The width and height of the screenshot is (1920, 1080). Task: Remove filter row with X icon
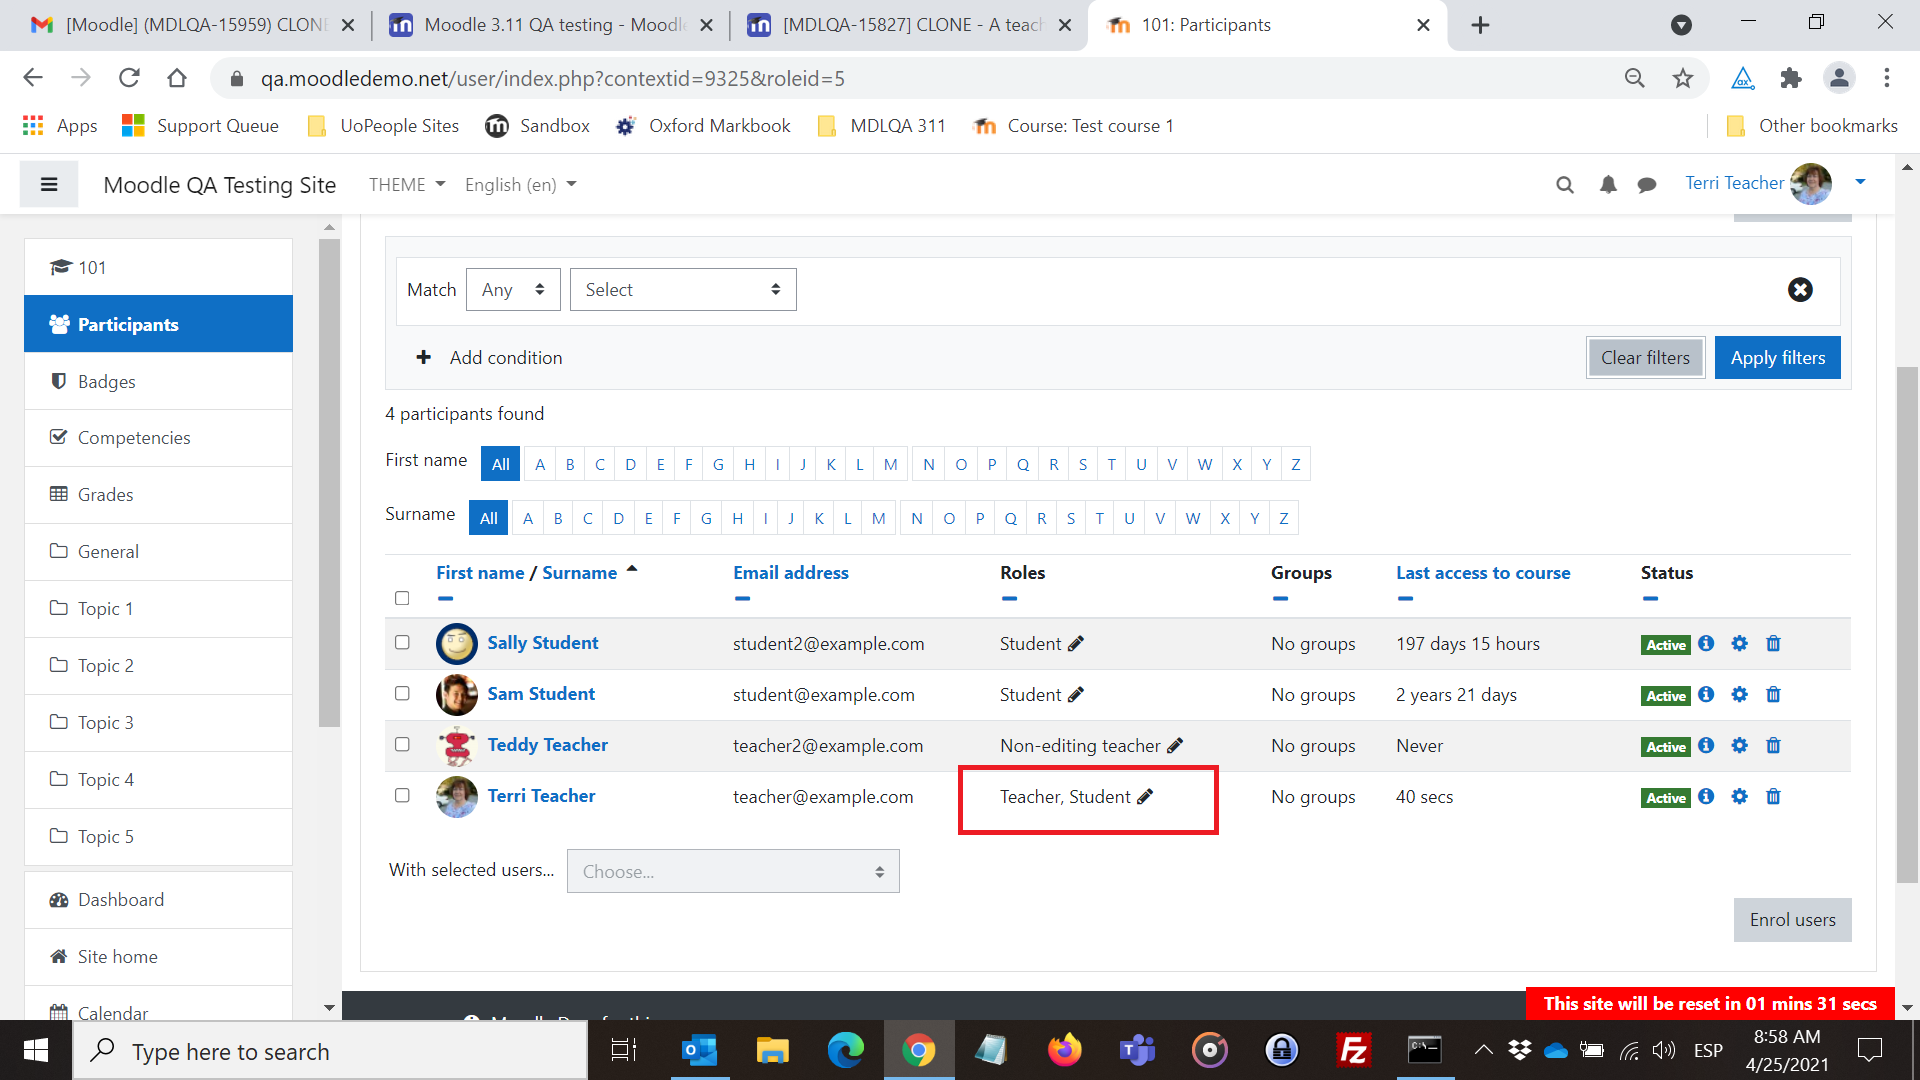click(x=1800, y=290)
